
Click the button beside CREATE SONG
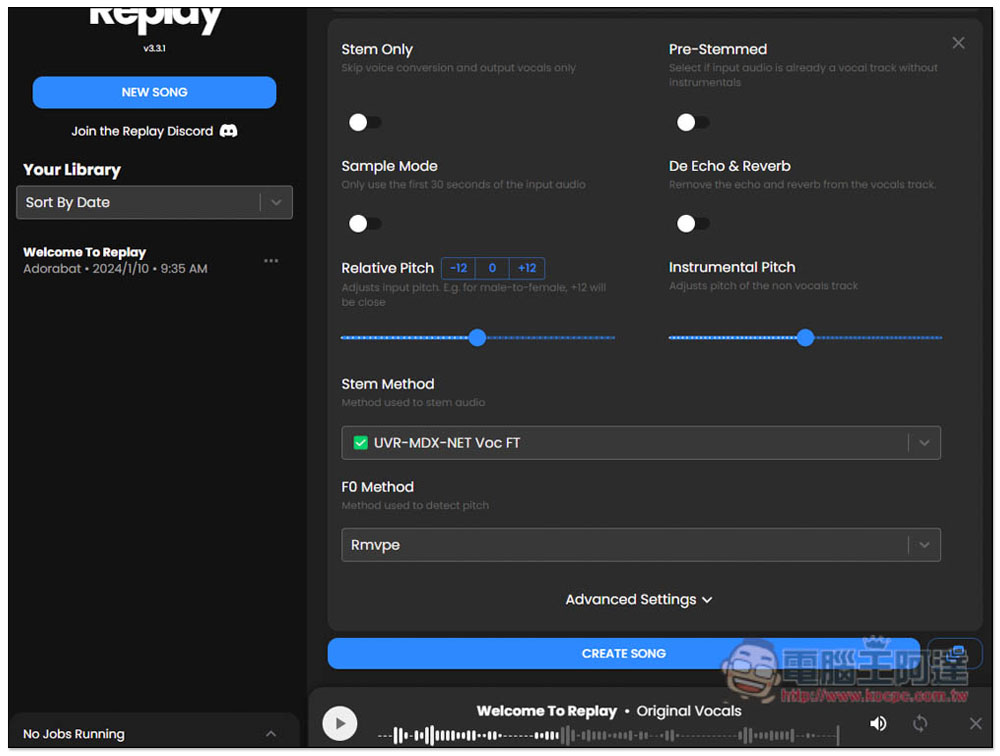pyautogui.click(x=955, y=653)
